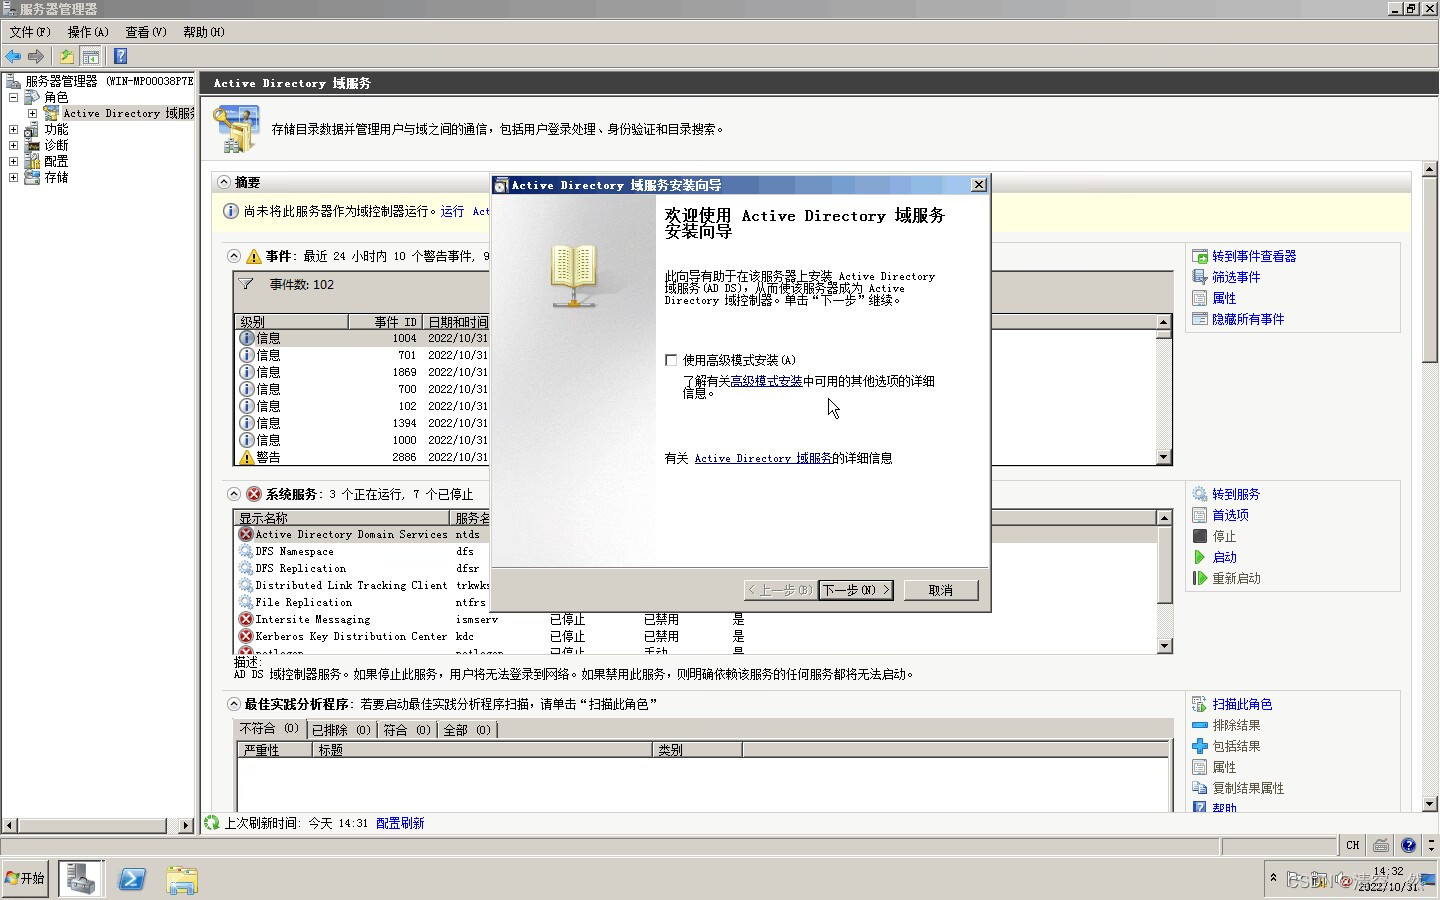The height and width of the screenshot is (900, 1440).
Task: Expand the Configuration tree node
Action: pos(13,161)
